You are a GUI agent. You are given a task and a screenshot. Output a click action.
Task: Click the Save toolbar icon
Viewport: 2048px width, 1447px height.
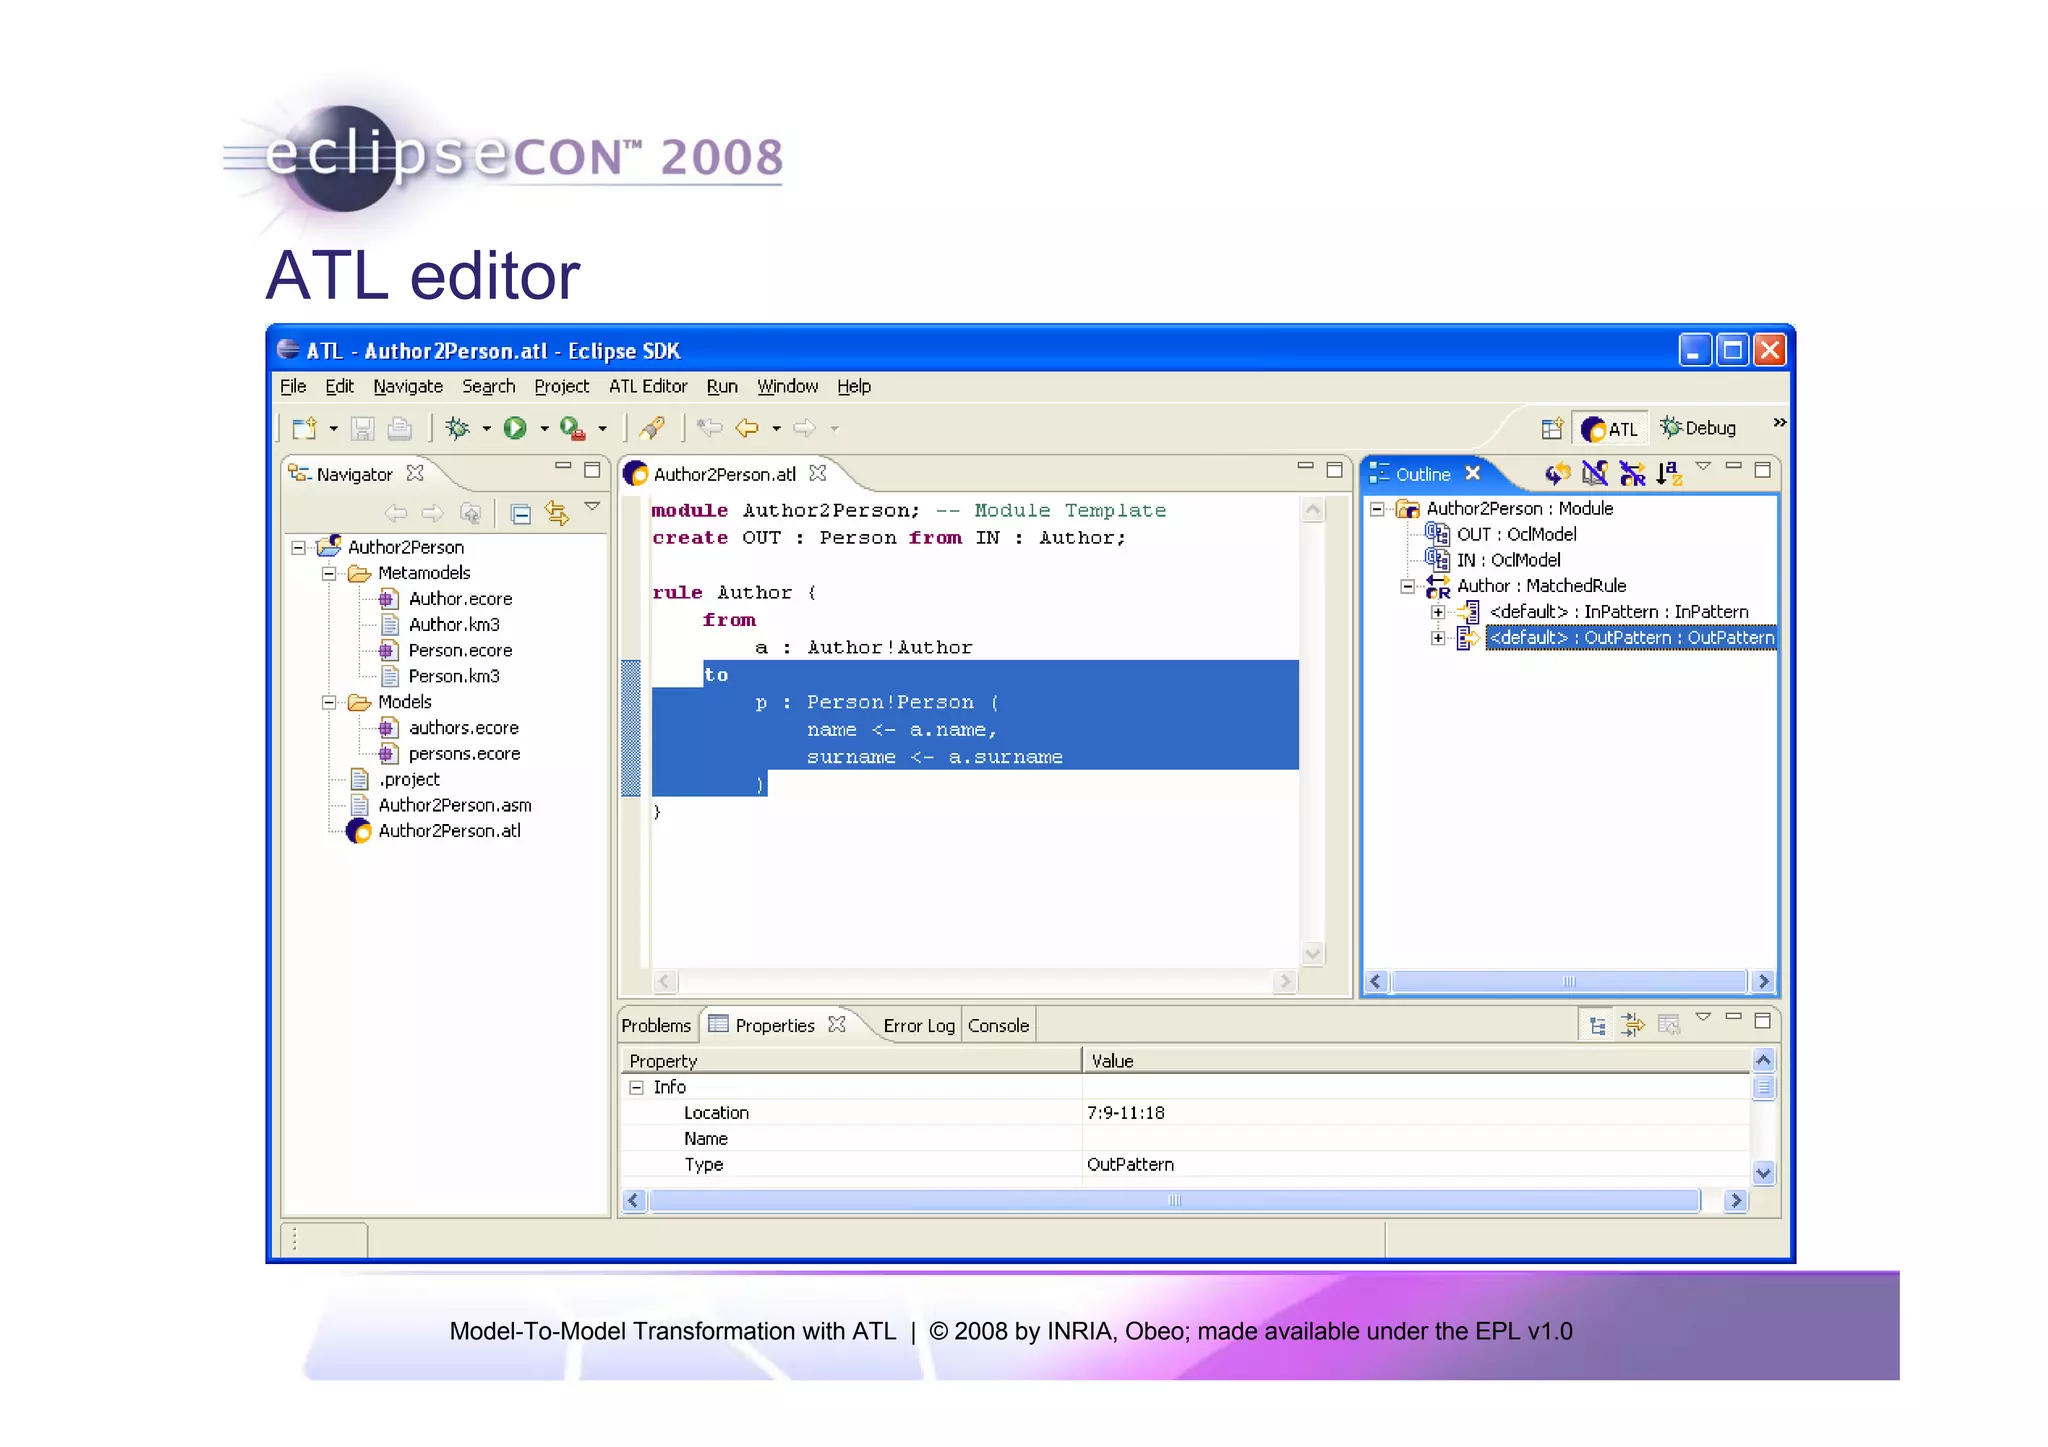pos(362,428)
